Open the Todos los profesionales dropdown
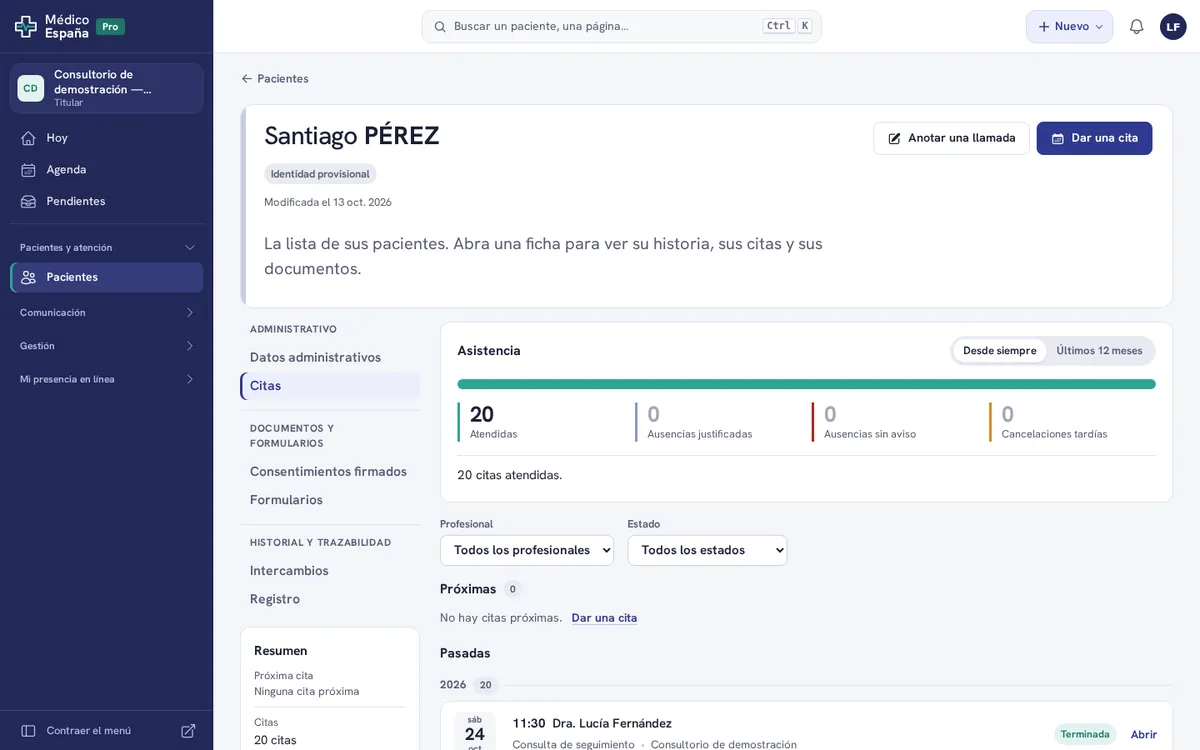This screenshot has width=1200, height=750. click(x=527, y=550)
